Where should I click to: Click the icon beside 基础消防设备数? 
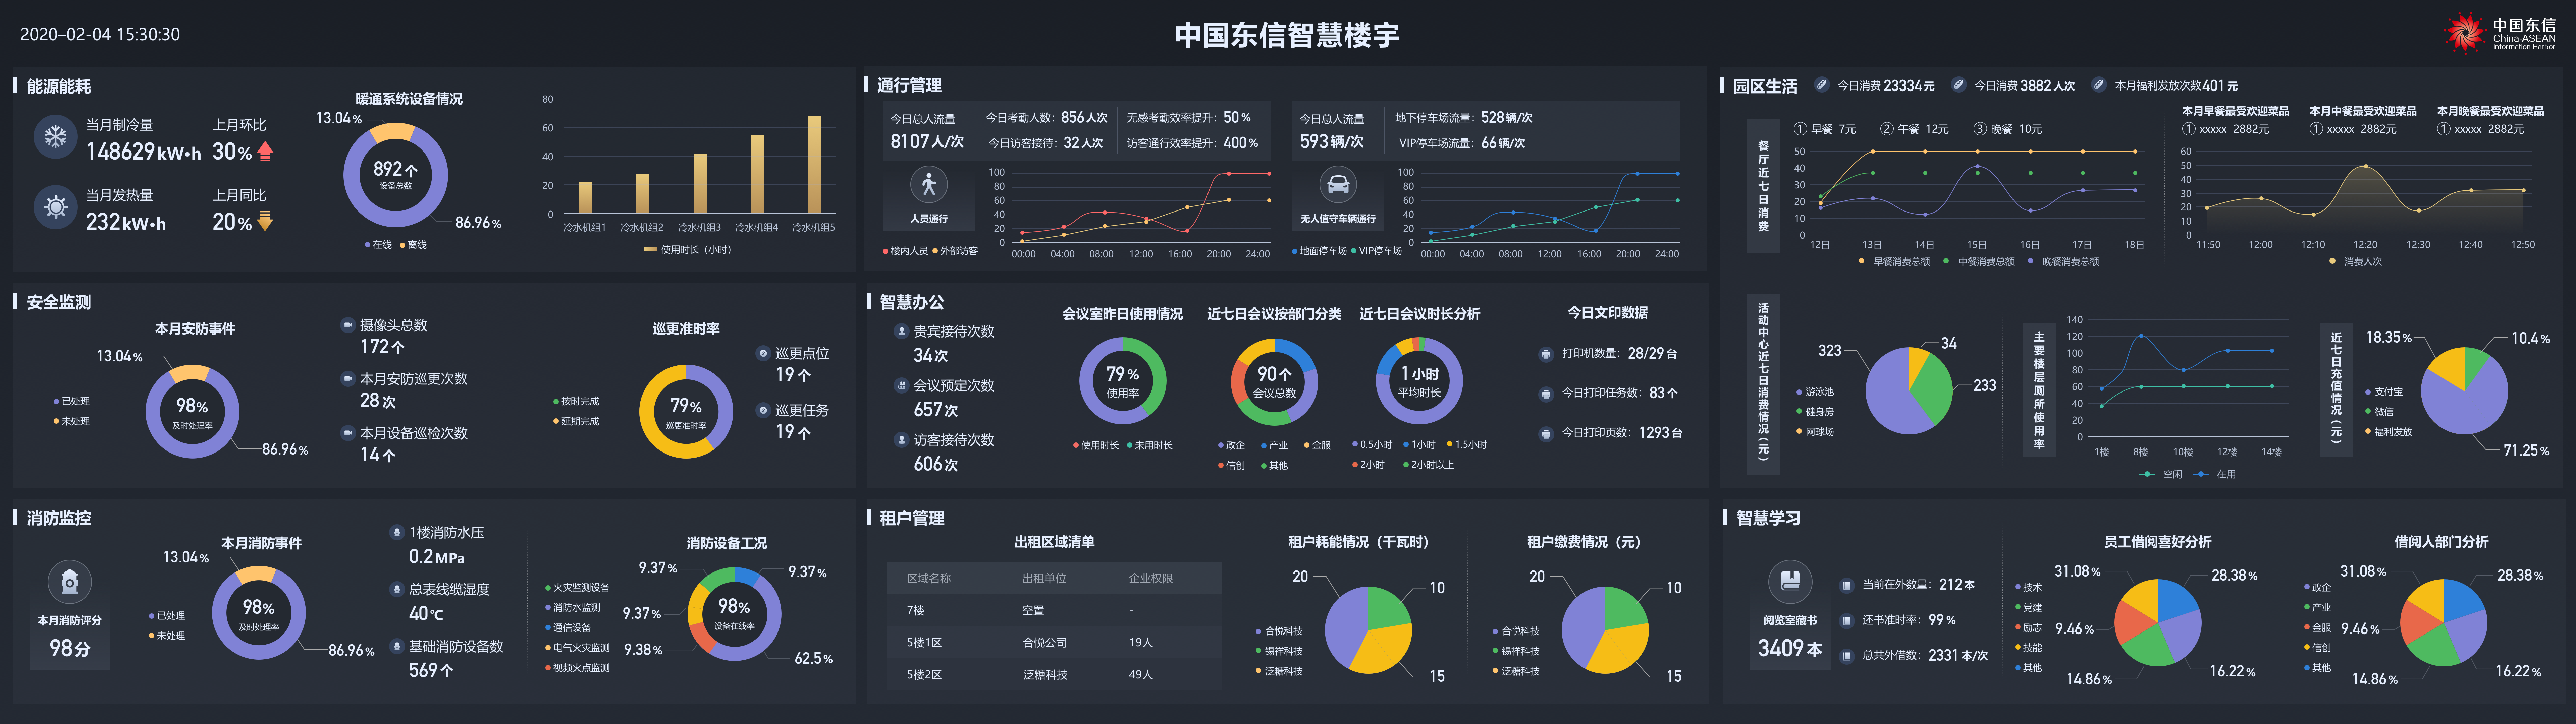click(x=397, y=646)
